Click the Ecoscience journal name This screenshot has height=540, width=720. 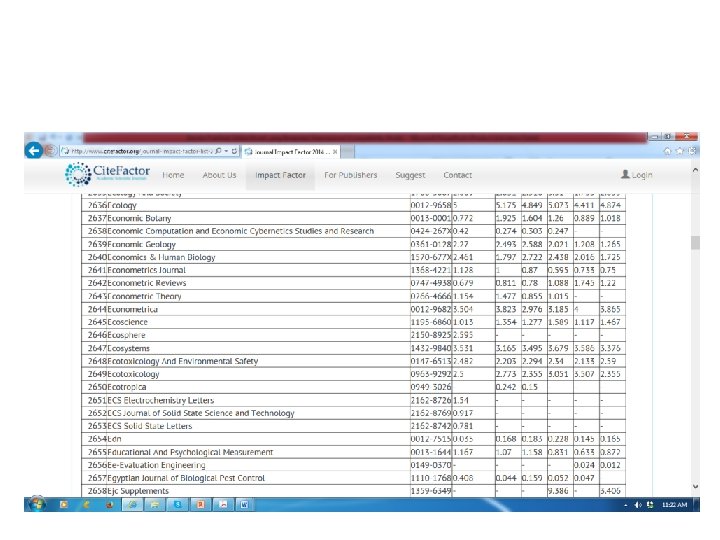click(x=127, y=322)
